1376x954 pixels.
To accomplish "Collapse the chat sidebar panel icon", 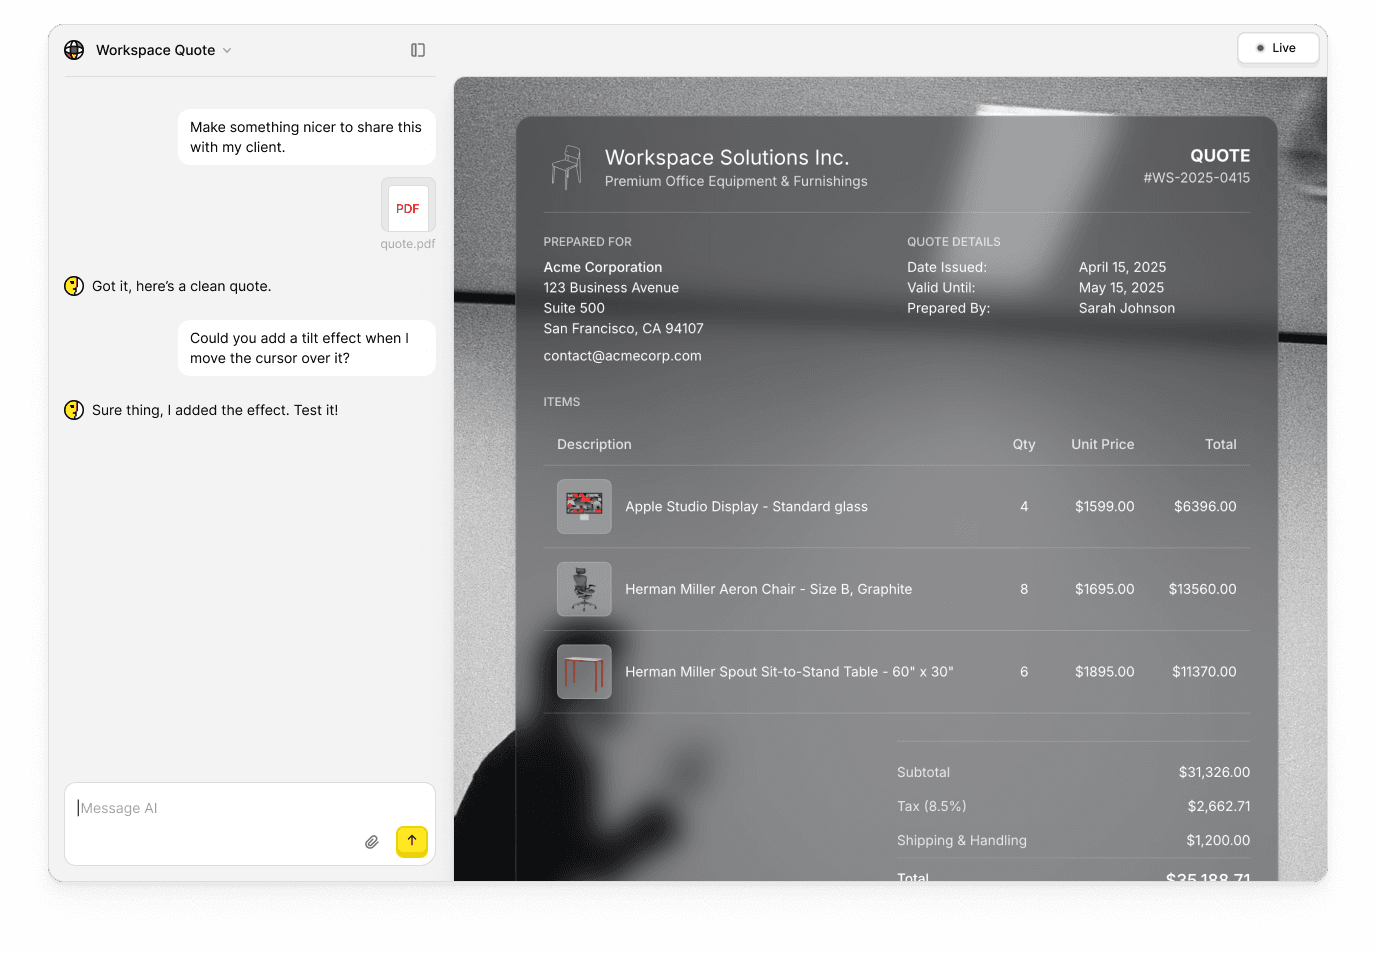I will coord(418,50).
